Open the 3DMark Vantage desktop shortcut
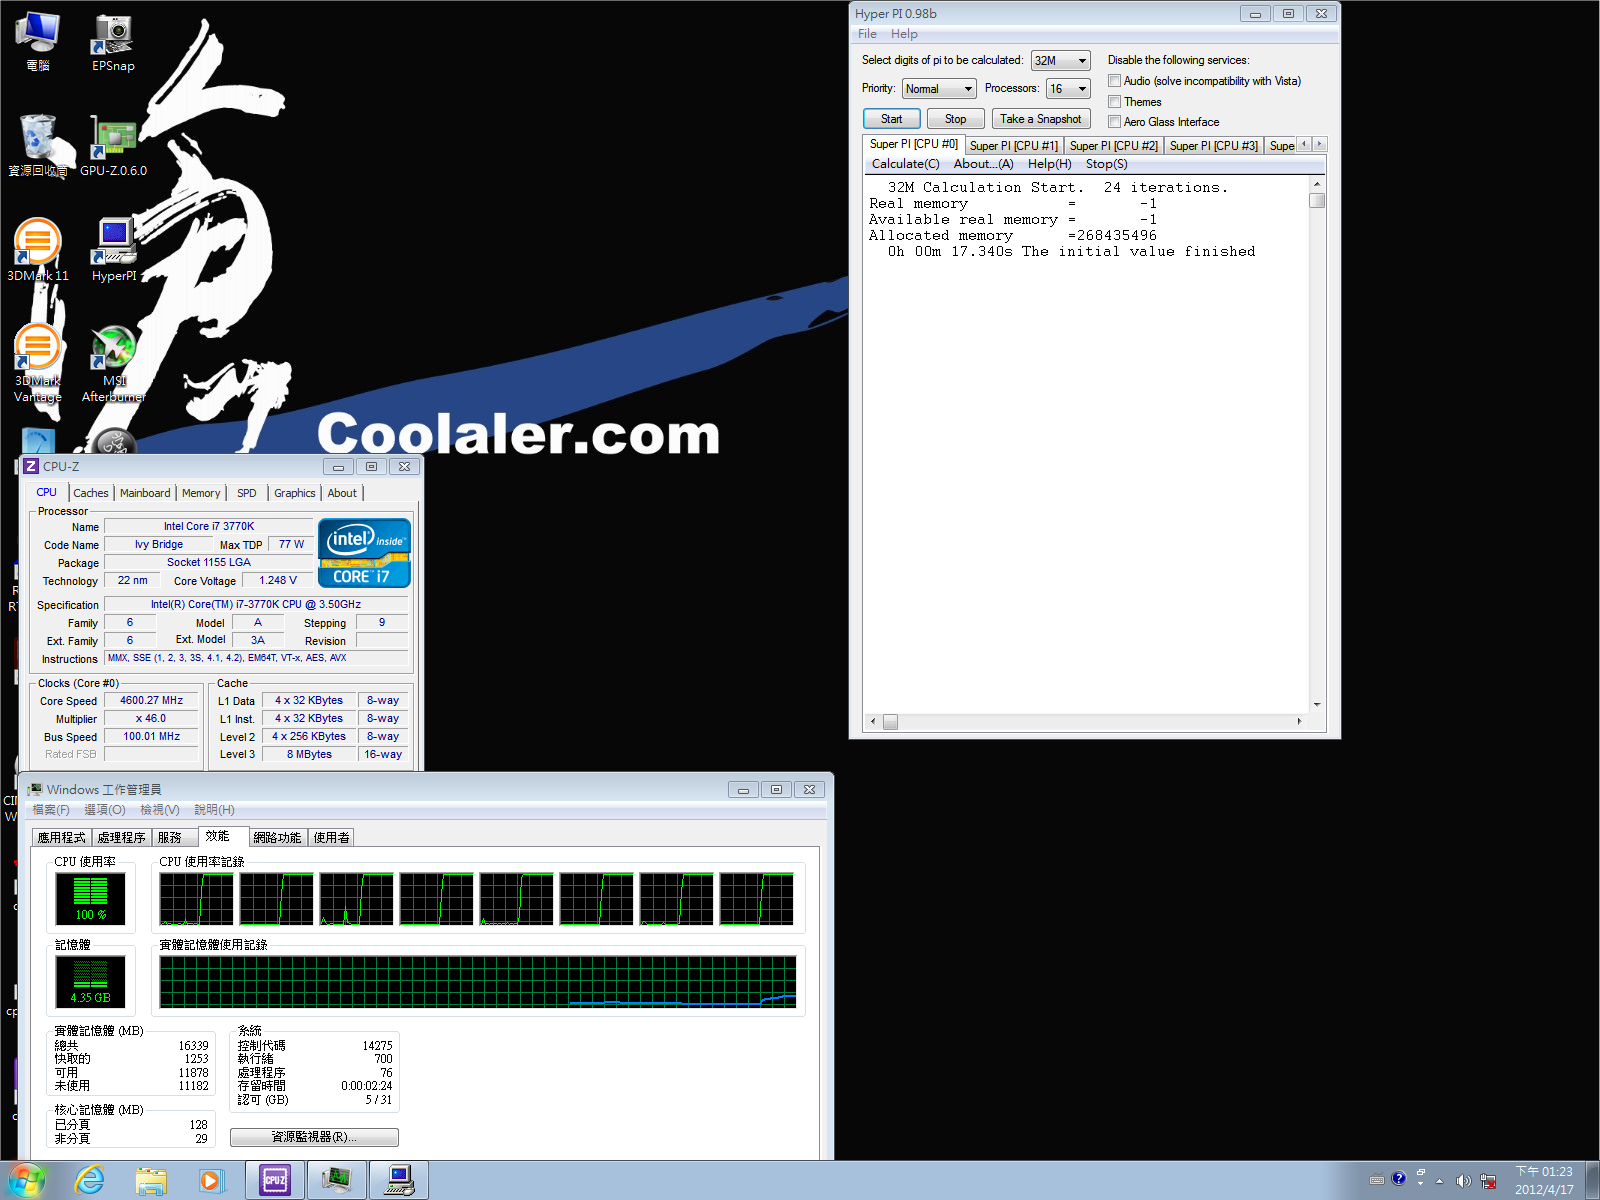 pos(38,363)
